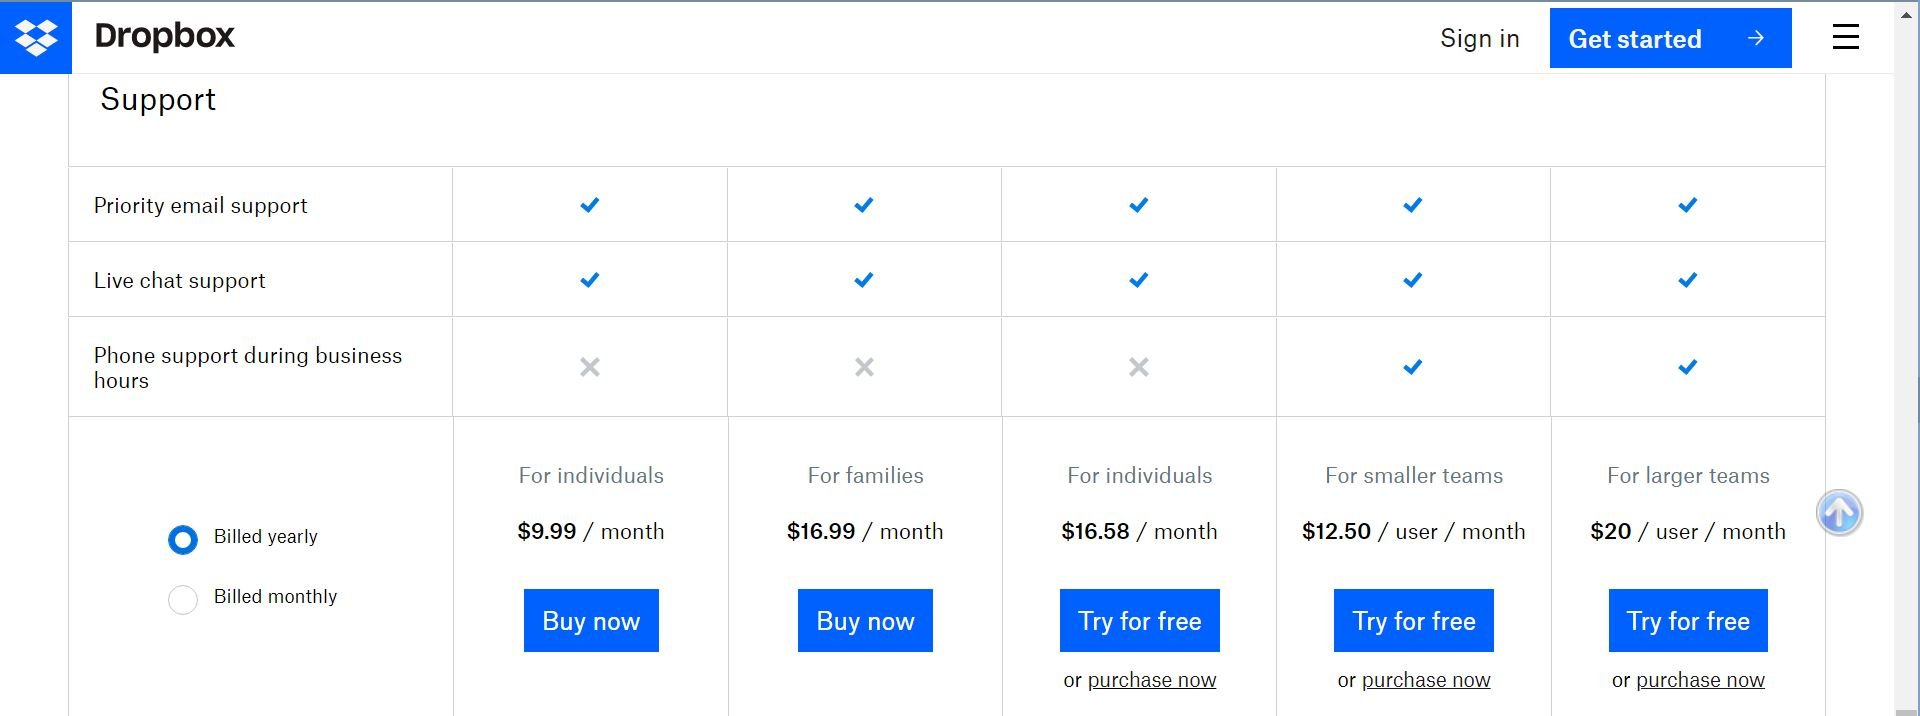Click Sign in
This screenshot has width=1920, height=716.
point(1480,38)
